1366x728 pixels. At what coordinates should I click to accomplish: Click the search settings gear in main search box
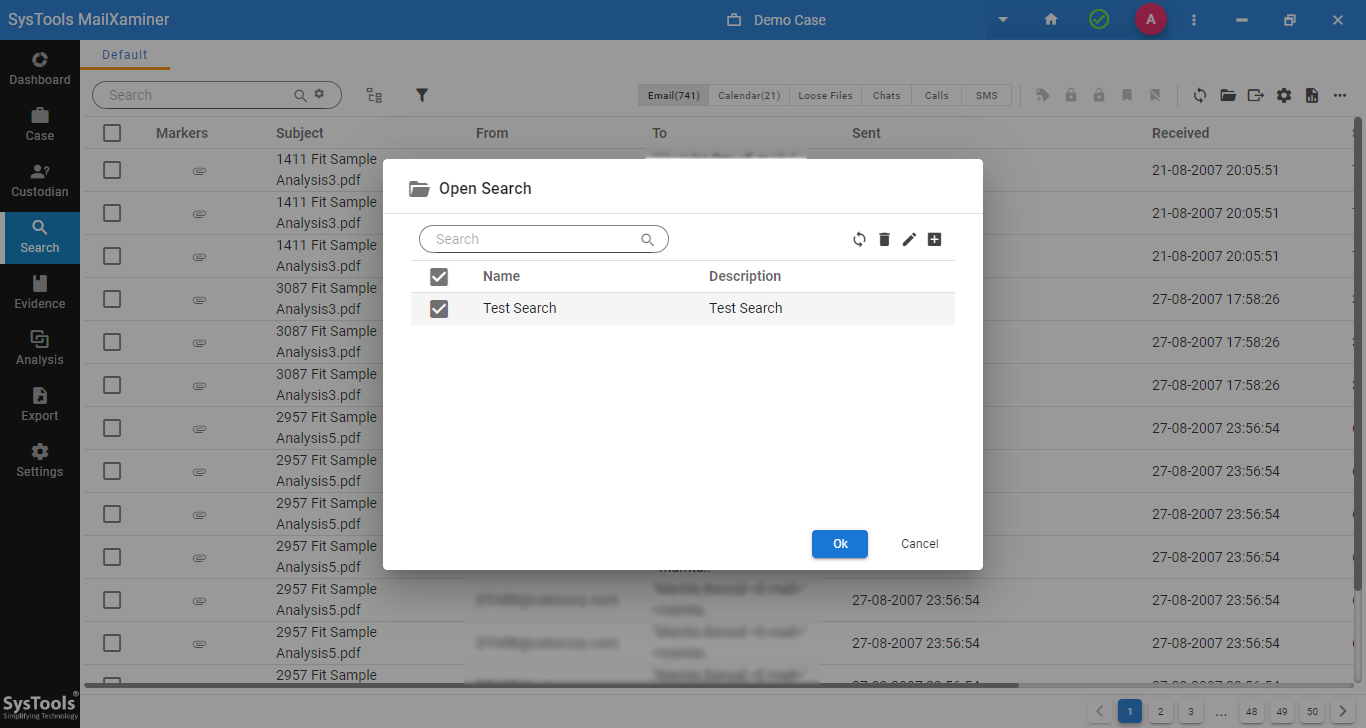coord(319,94)
